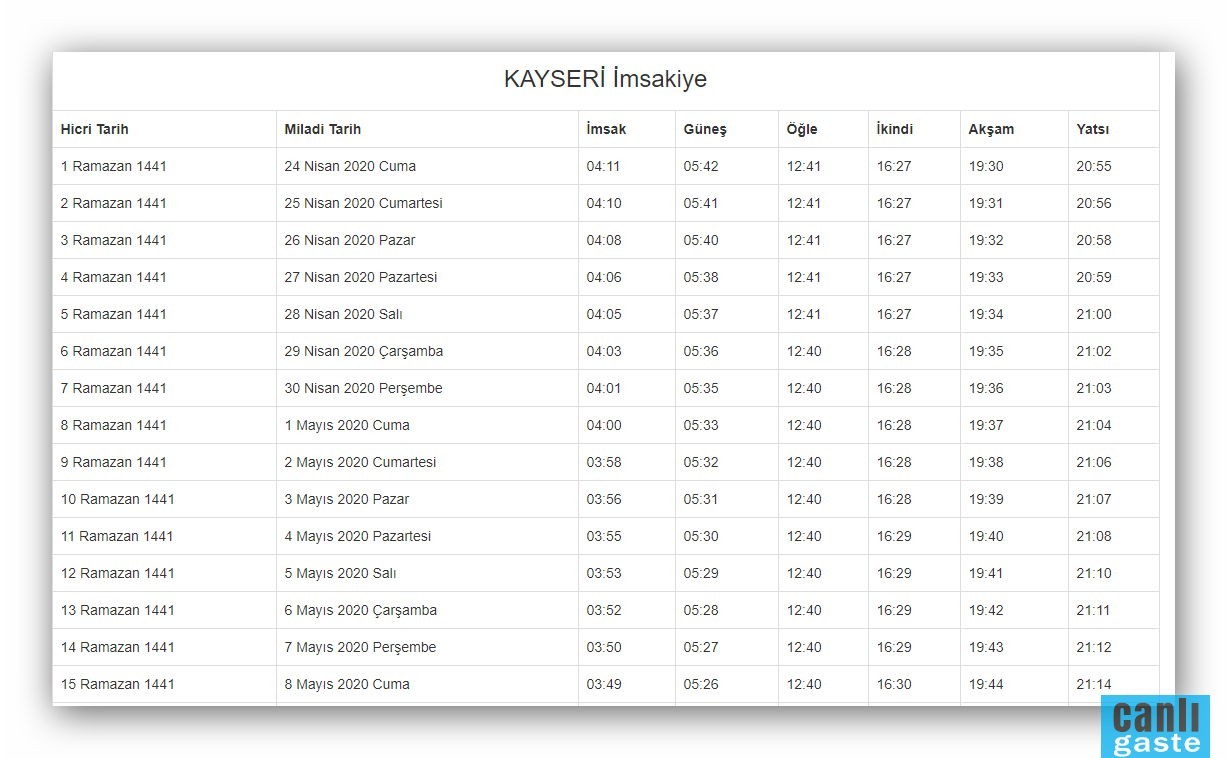The width and height of the screenshot is (1227, 758).
Task: Click İmsak time '04:00'
Action: click(x=603, y=425)
